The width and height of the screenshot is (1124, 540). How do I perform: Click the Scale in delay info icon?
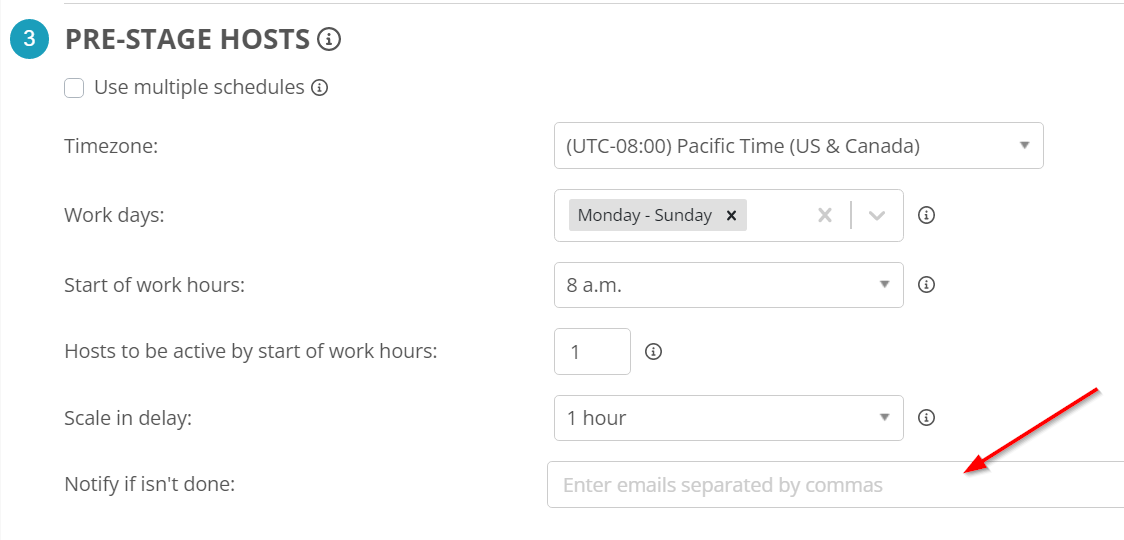tap(926, 418)
